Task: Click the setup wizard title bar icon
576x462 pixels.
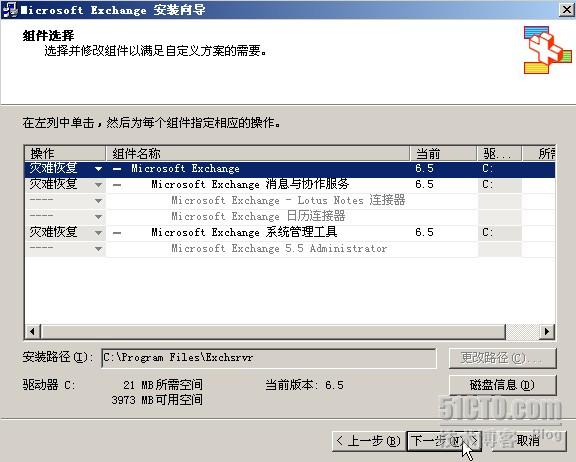Action: [9, 10]
